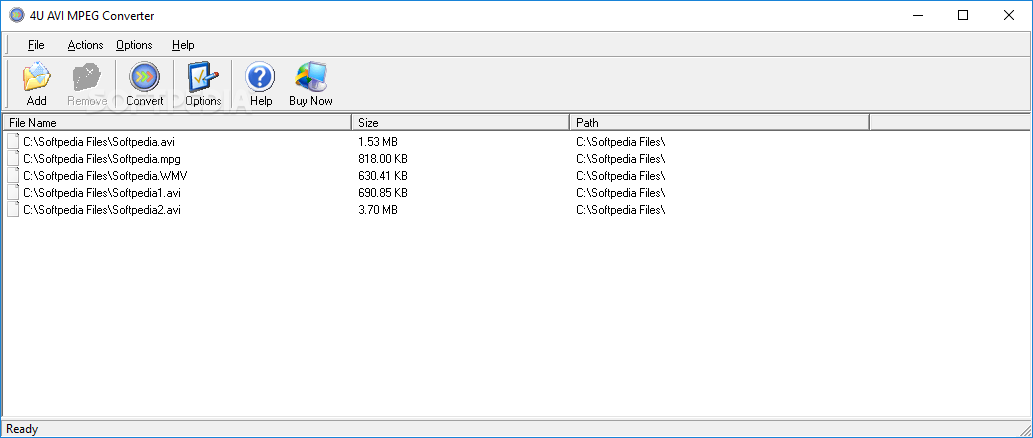Click the app icon in title bar
The width and height of the screenshot is (1033, 438).
tap(16, 15)
